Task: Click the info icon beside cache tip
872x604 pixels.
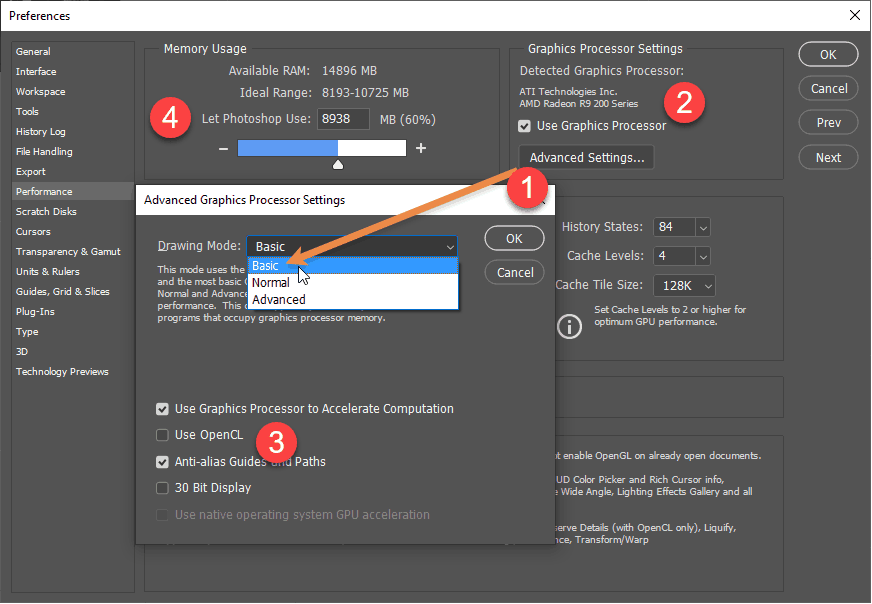Action: pyautogui.click(x=569, y=326)
